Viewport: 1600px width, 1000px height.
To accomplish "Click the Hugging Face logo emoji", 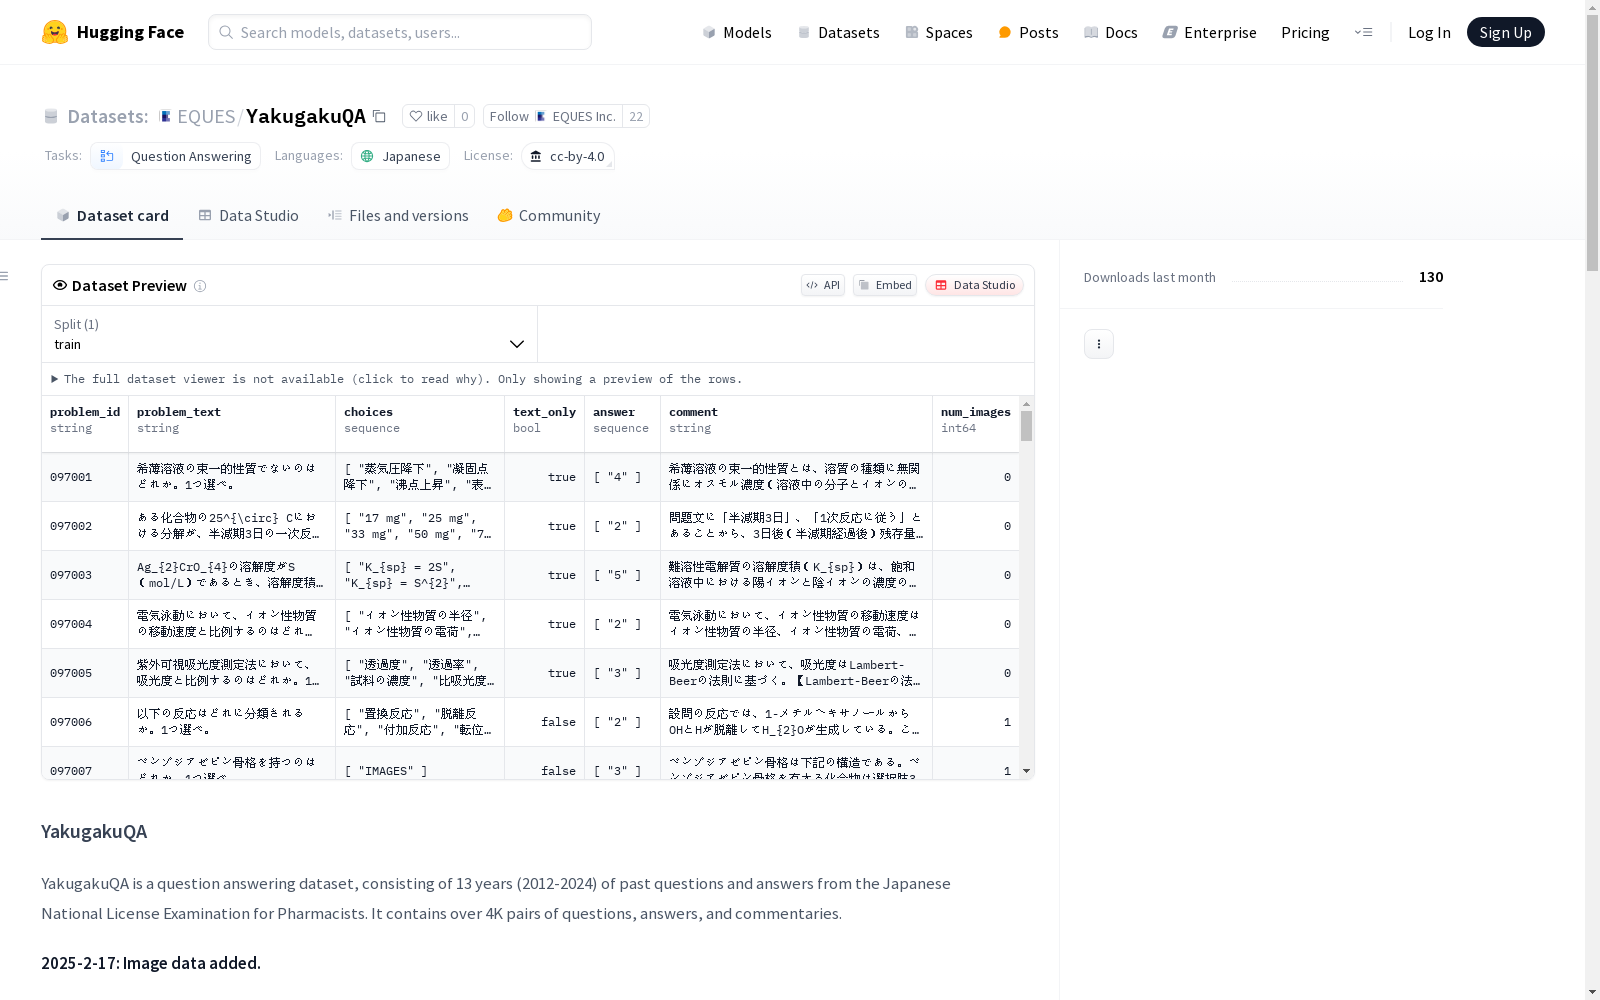I will tap(55, 32).
